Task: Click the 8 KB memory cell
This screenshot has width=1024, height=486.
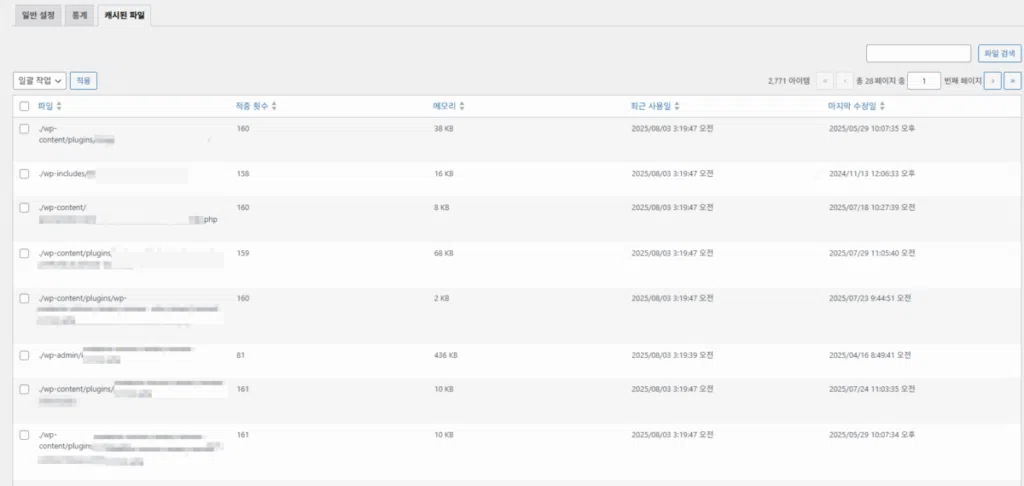Action: [x=442, y=207]
